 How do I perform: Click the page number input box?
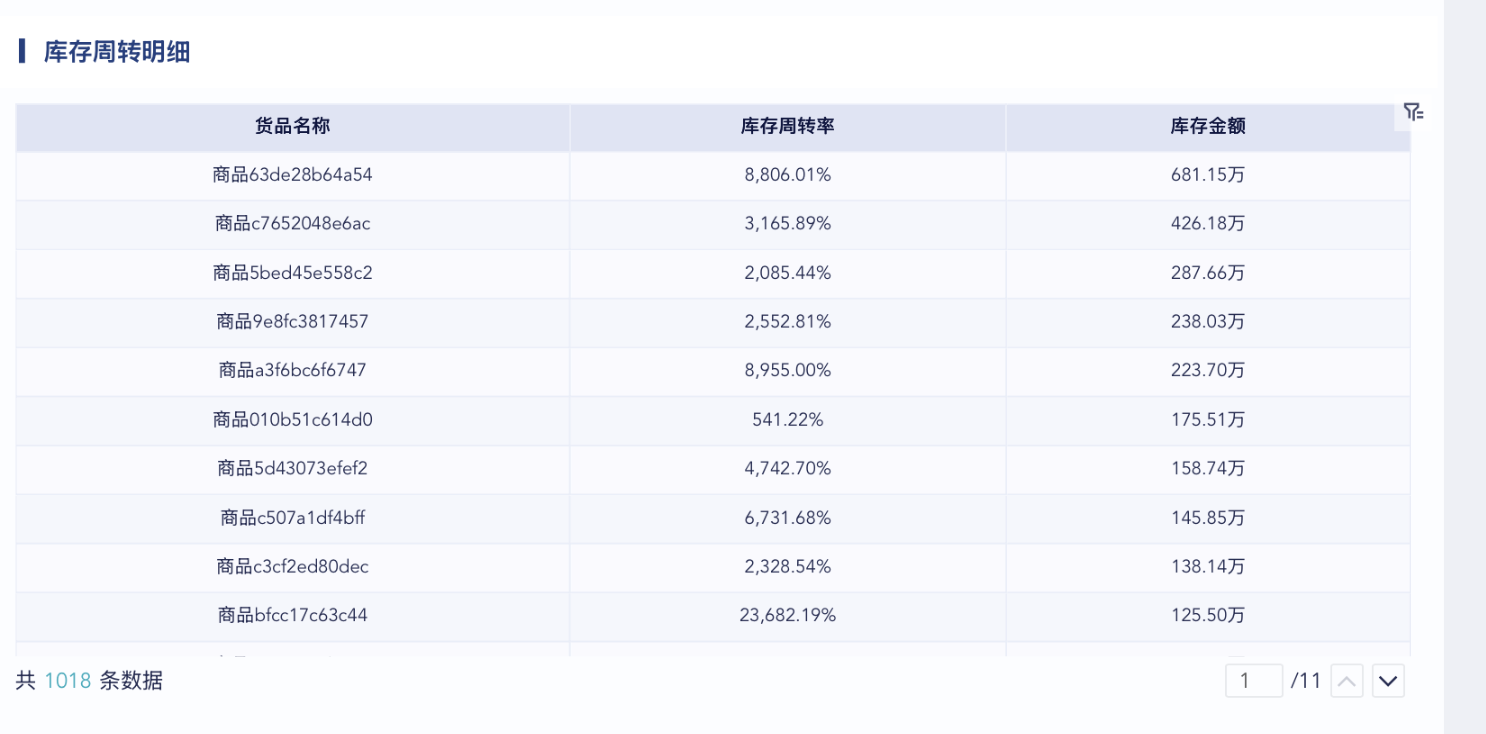click(1253, 681)
